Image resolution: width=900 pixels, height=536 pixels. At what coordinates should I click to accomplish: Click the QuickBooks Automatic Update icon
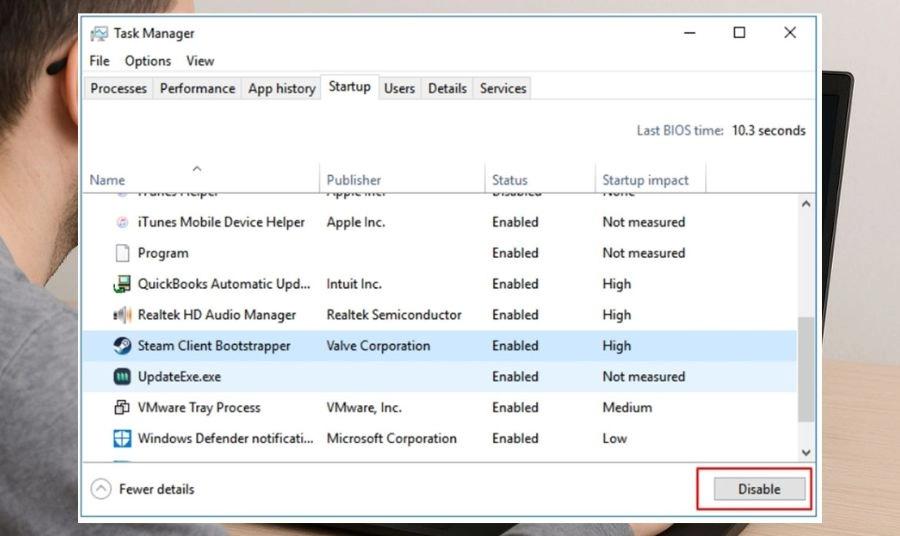click(122, 284)
